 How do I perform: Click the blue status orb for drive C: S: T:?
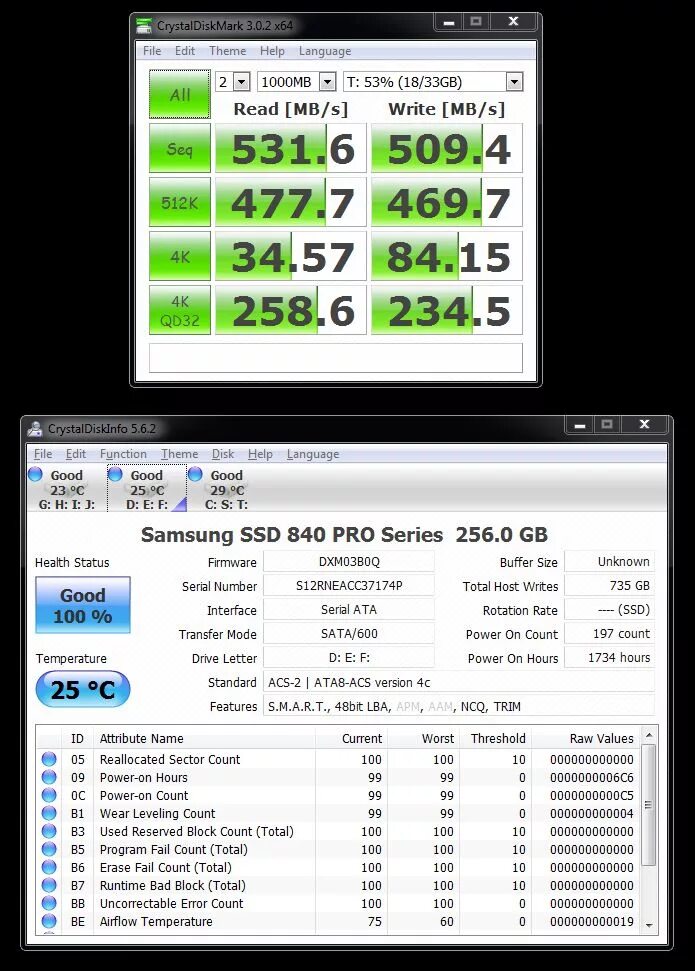[x=195, y=474]
